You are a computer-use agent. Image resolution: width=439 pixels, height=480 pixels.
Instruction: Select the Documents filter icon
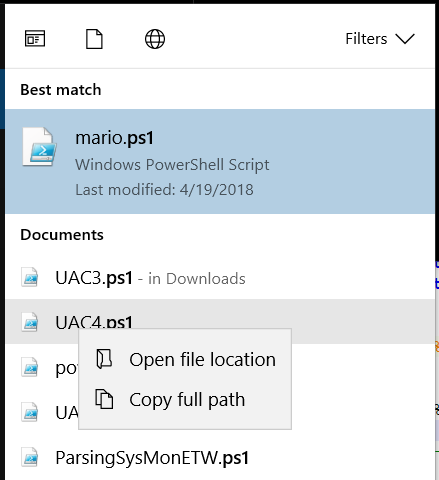[x=94, y=39]
